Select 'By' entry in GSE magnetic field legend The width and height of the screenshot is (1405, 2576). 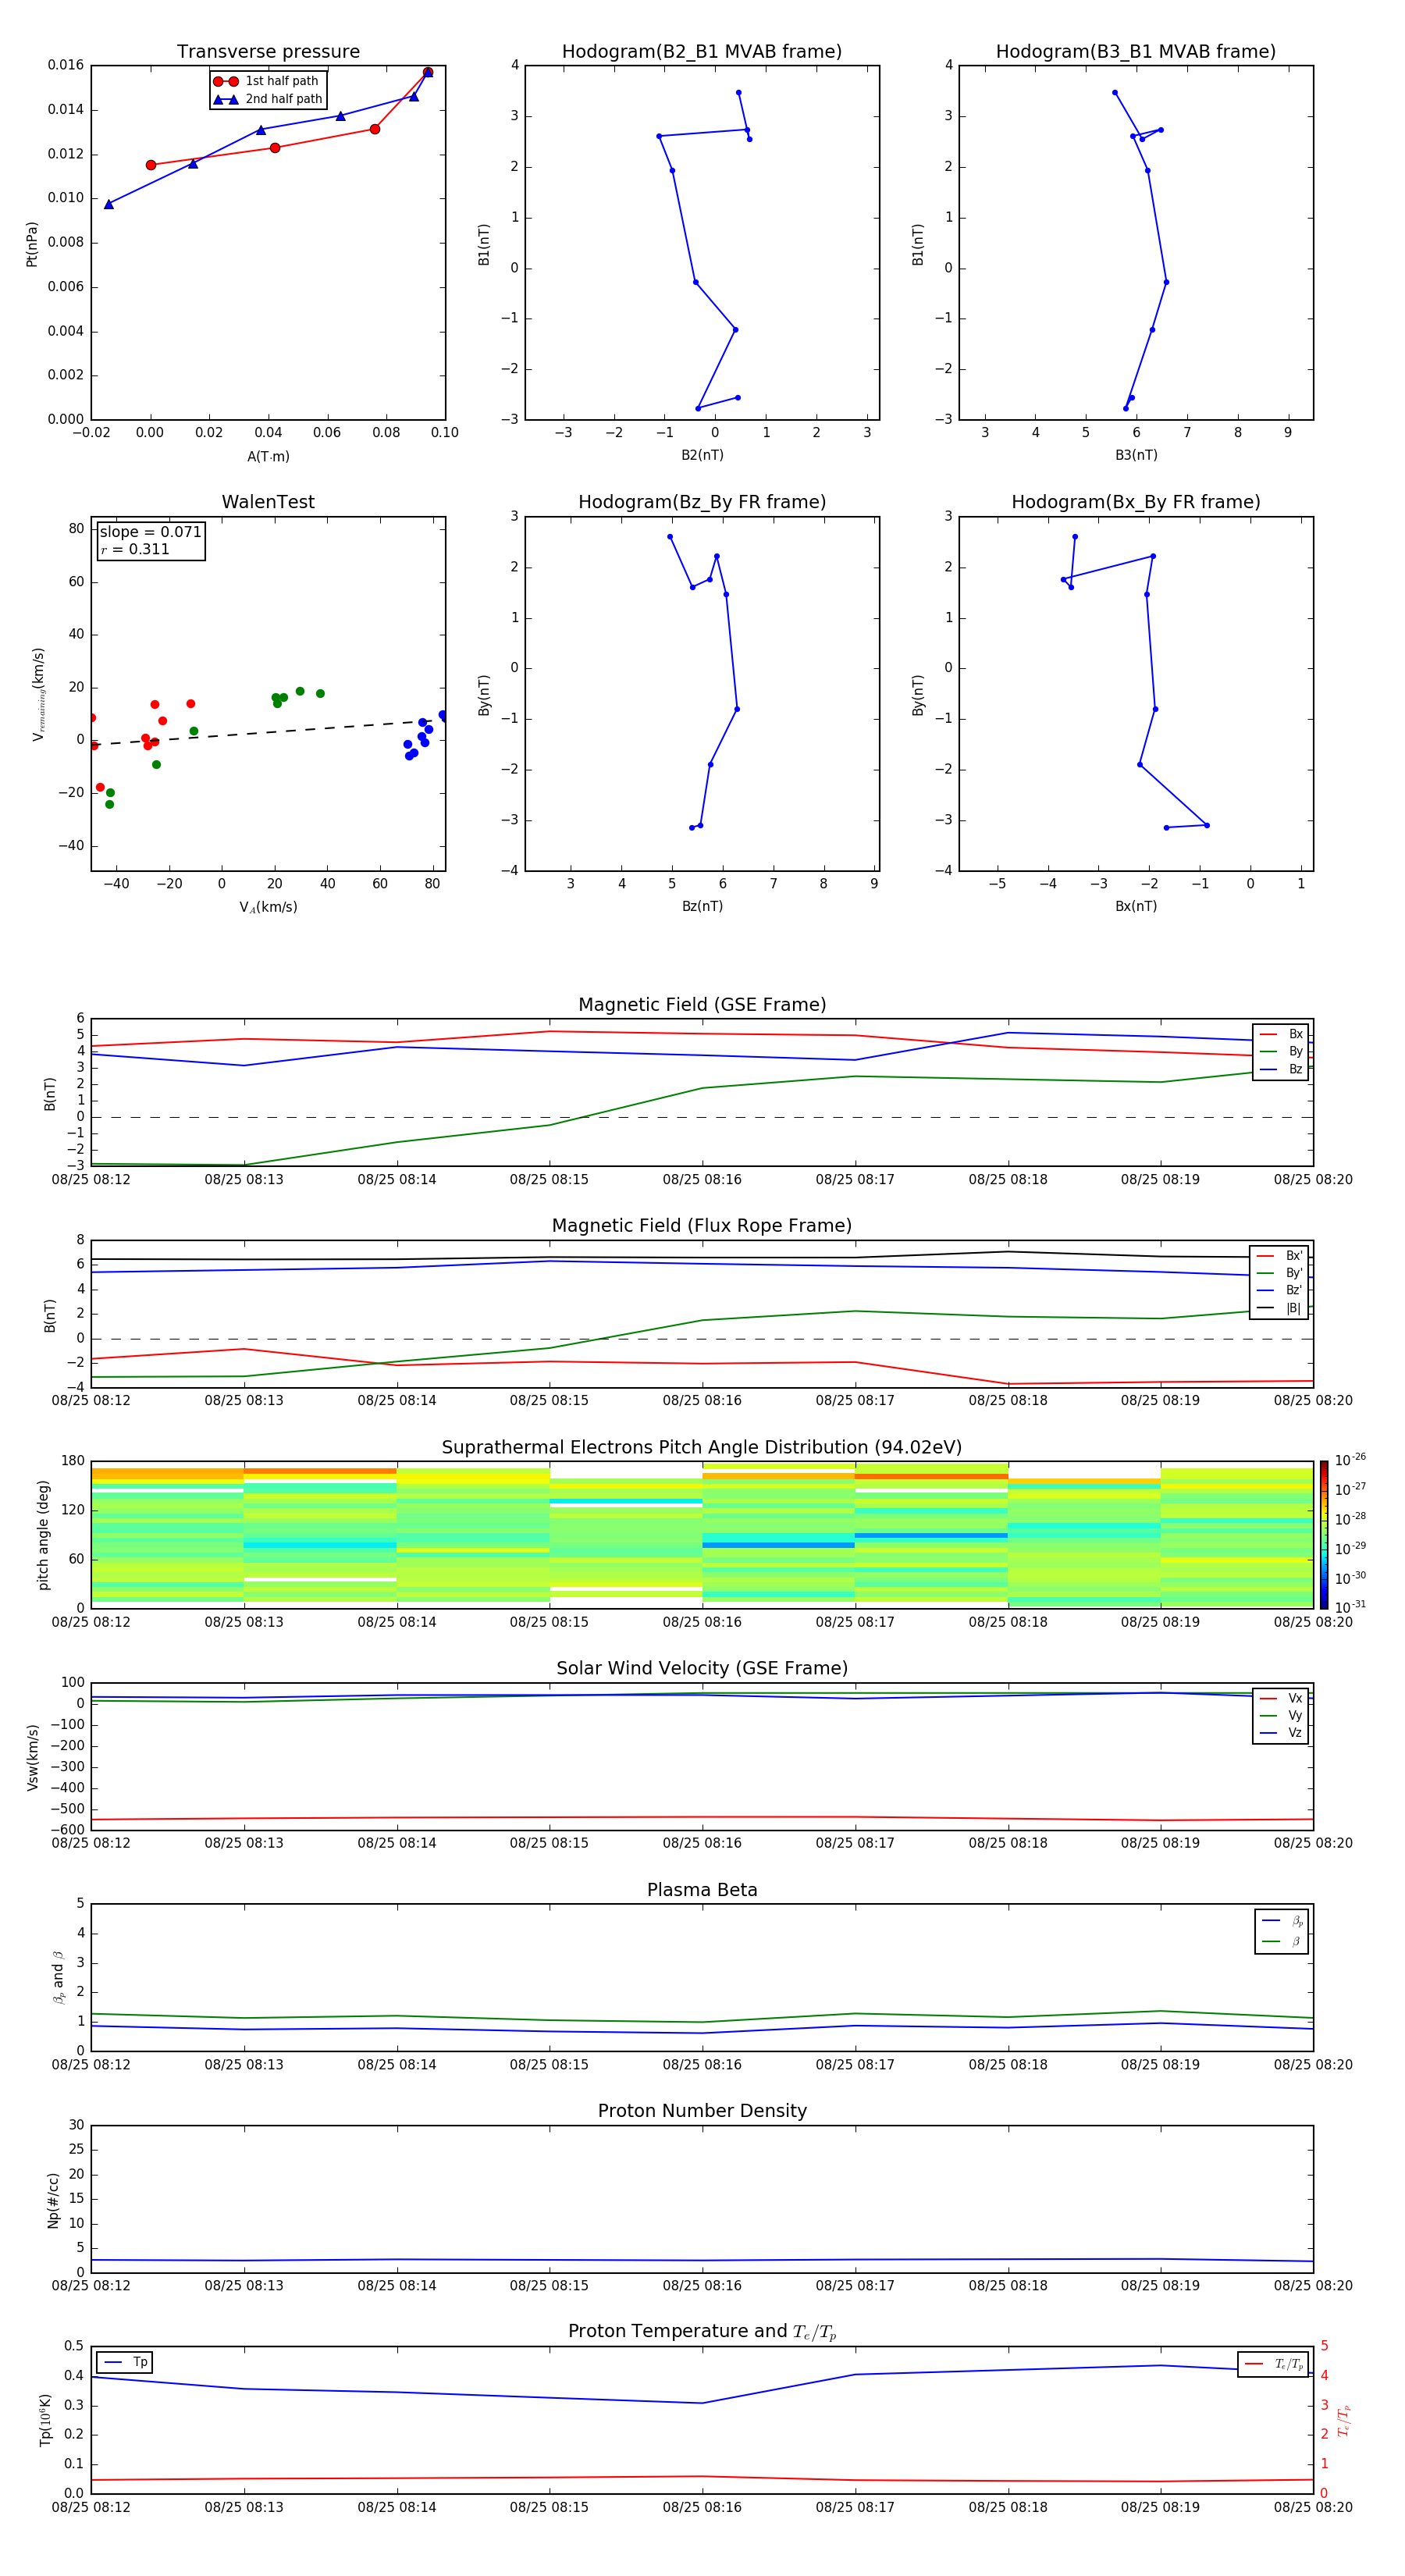click(1281, 1052)
